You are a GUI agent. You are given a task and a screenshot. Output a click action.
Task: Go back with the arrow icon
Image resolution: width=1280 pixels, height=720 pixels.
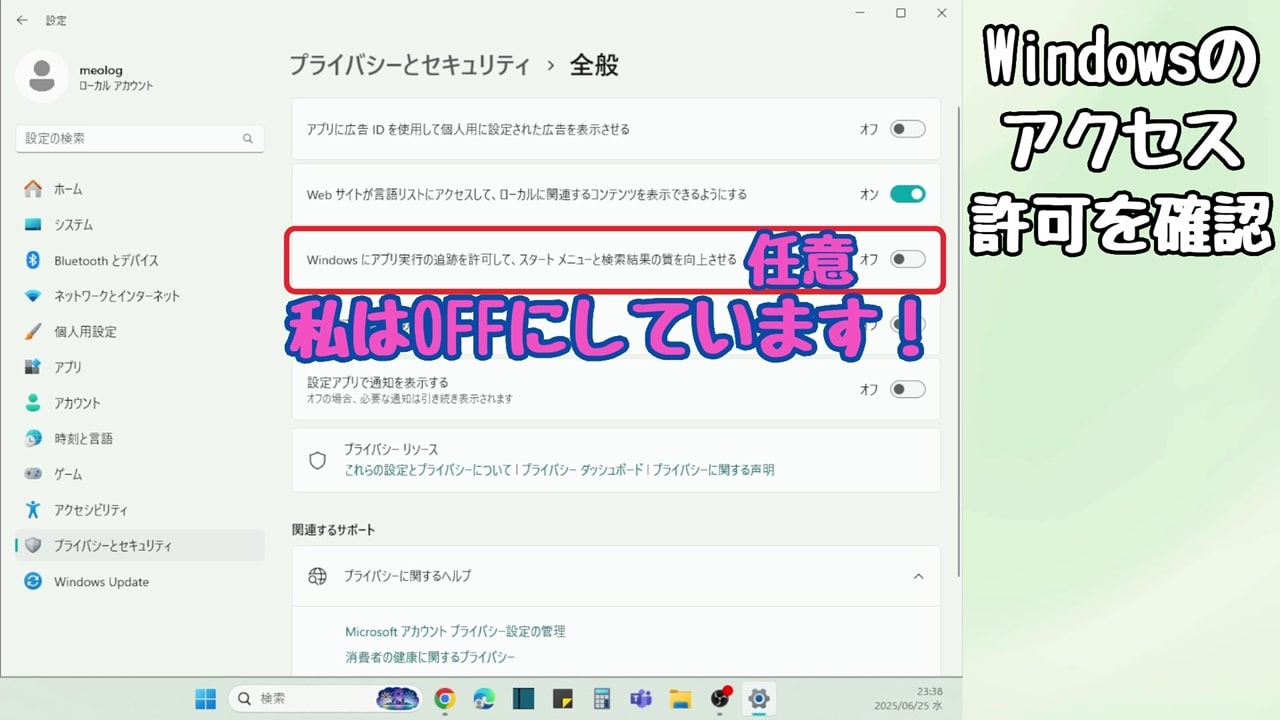(x=22, y=20)
